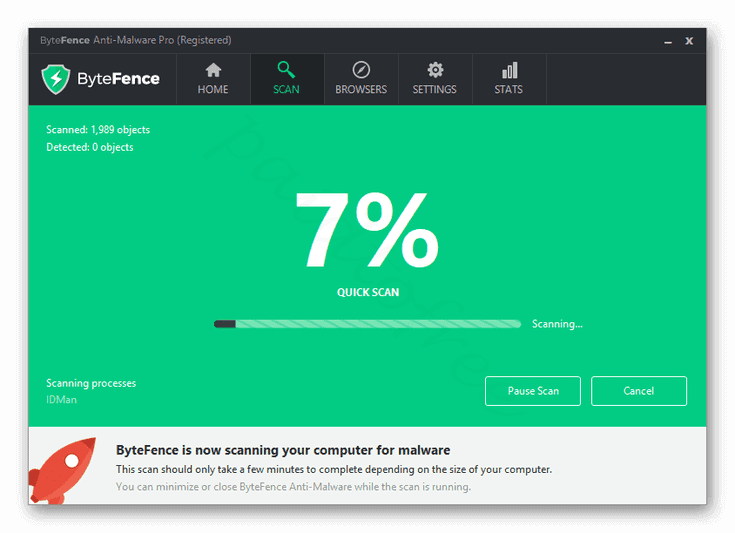Click the 'Scanning...' status text
735x533 pixels.
(x=557, y=324)
